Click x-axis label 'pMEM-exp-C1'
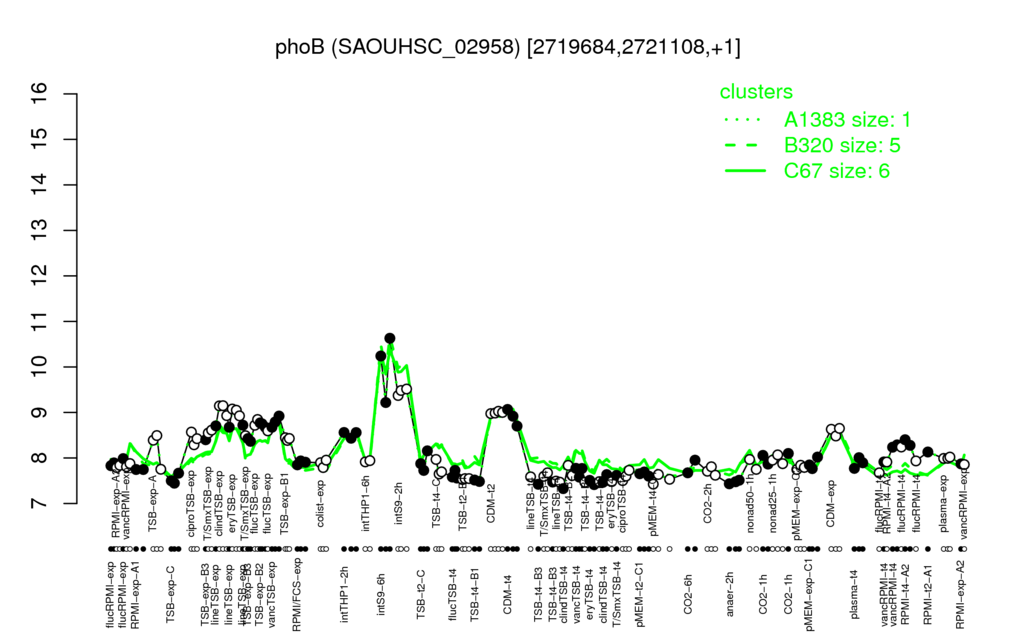This screenshot has height=640, width=1024. [x=810, y=594]
